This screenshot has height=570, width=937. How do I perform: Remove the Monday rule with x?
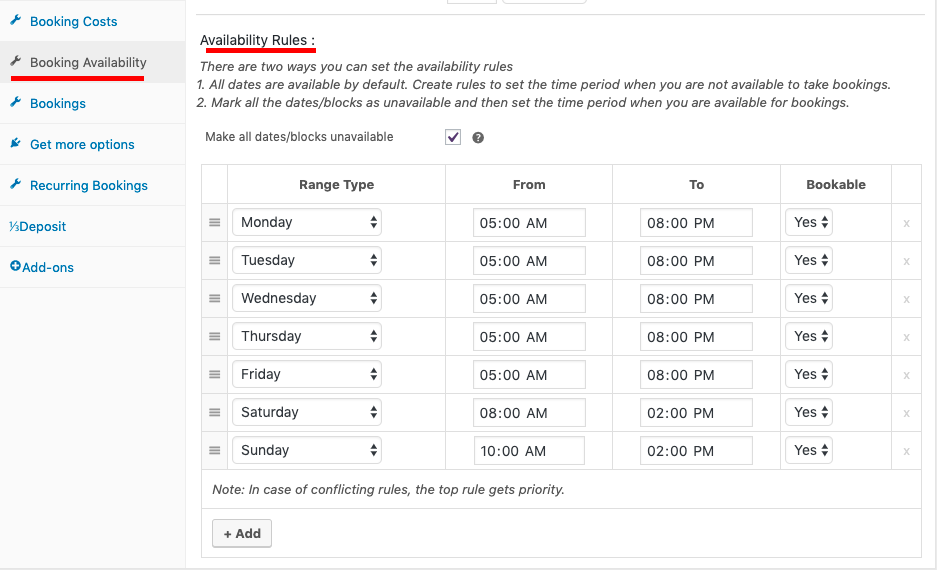(907, 223)
